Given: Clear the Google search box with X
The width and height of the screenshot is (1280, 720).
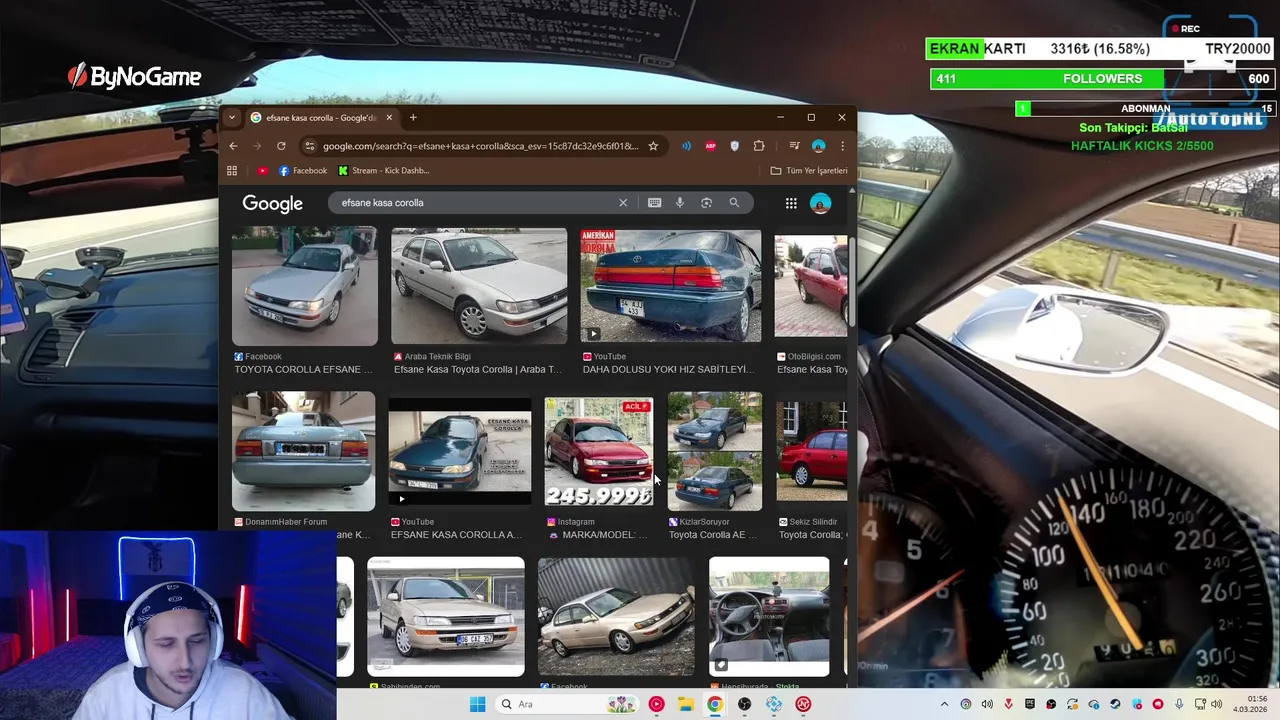Looking at the screenshot, I should point(623,203).
